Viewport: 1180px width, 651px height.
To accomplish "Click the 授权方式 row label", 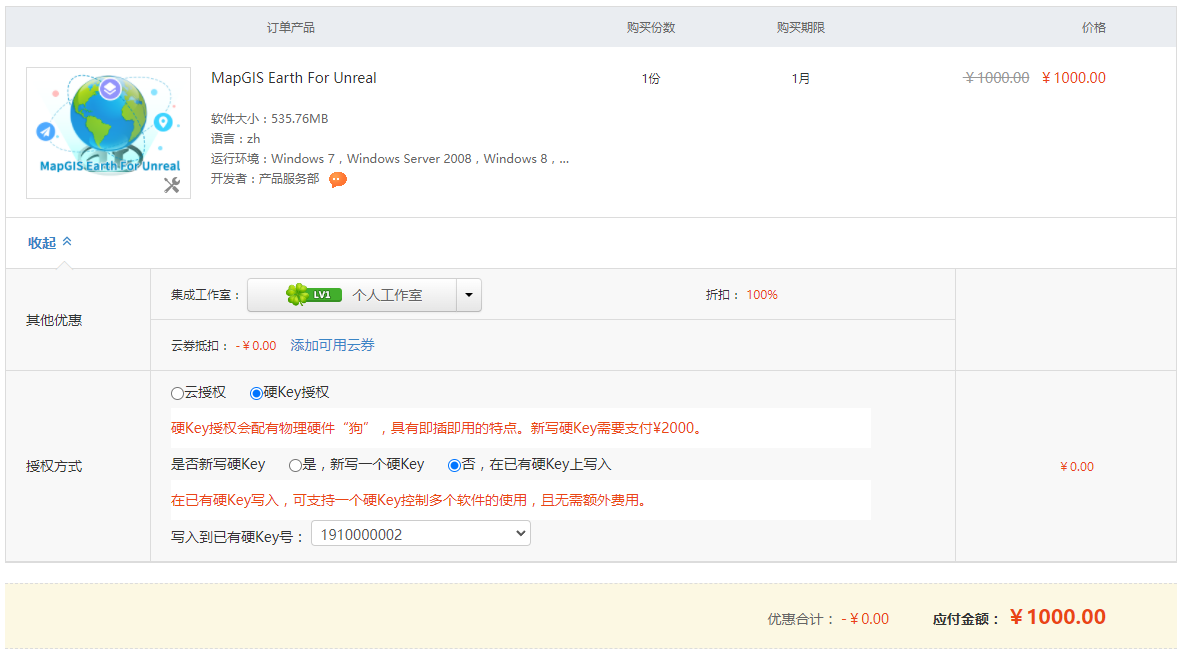I will (x=54, y=467).
